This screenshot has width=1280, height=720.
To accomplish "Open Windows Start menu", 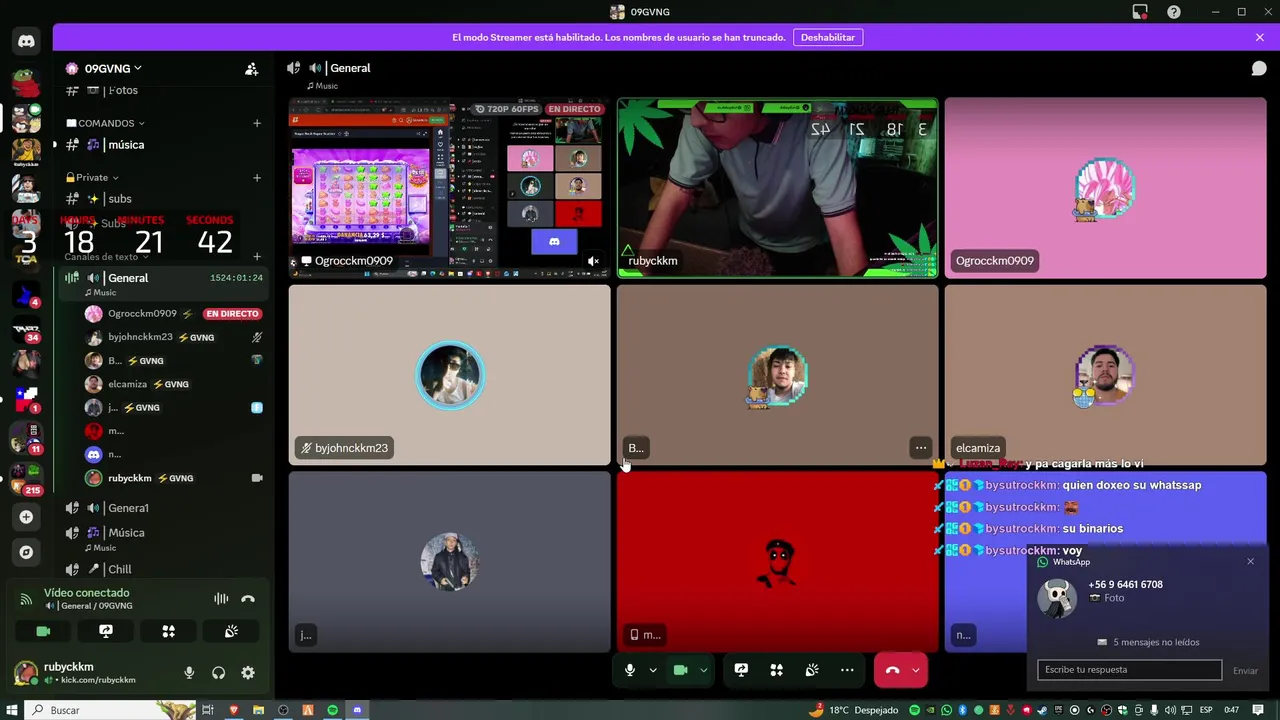I will [x=11, y=710].
